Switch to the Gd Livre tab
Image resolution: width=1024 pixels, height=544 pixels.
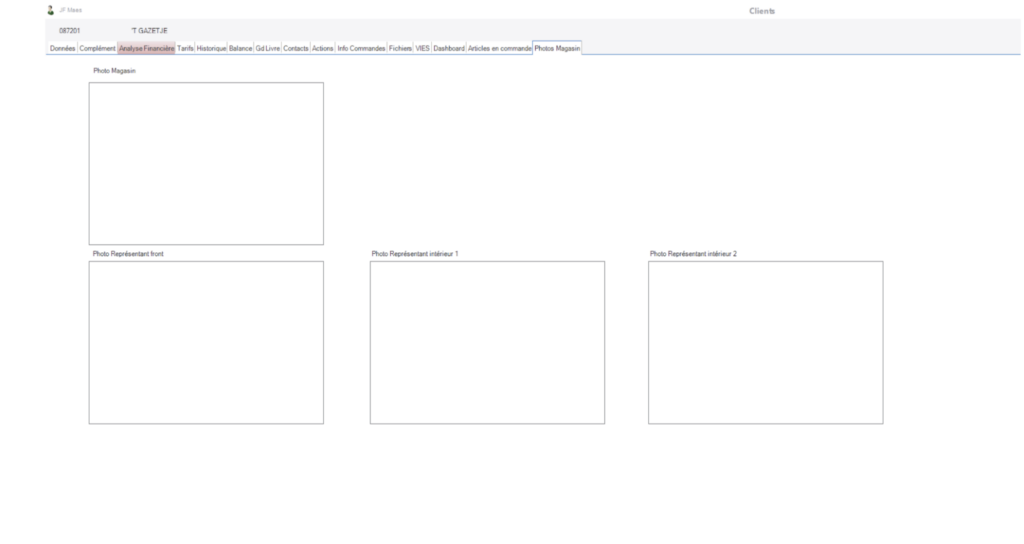click(268, 48)
